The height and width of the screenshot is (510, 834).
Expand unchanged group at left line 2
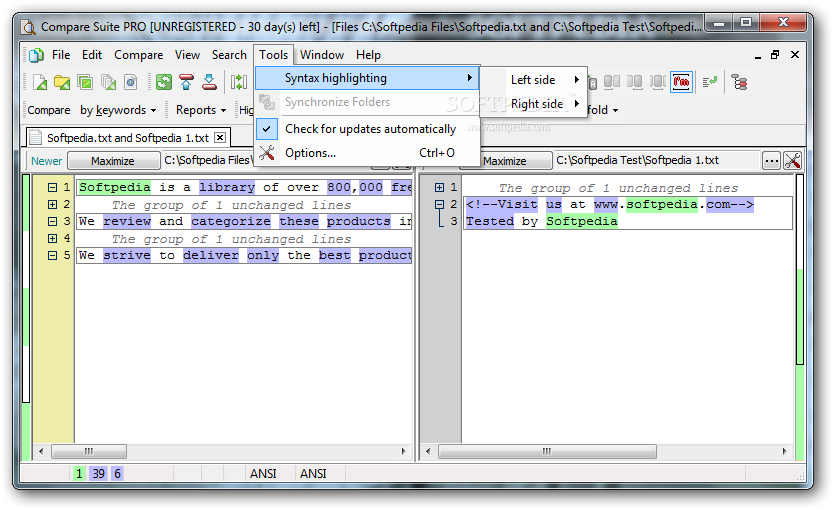point(52,204)
